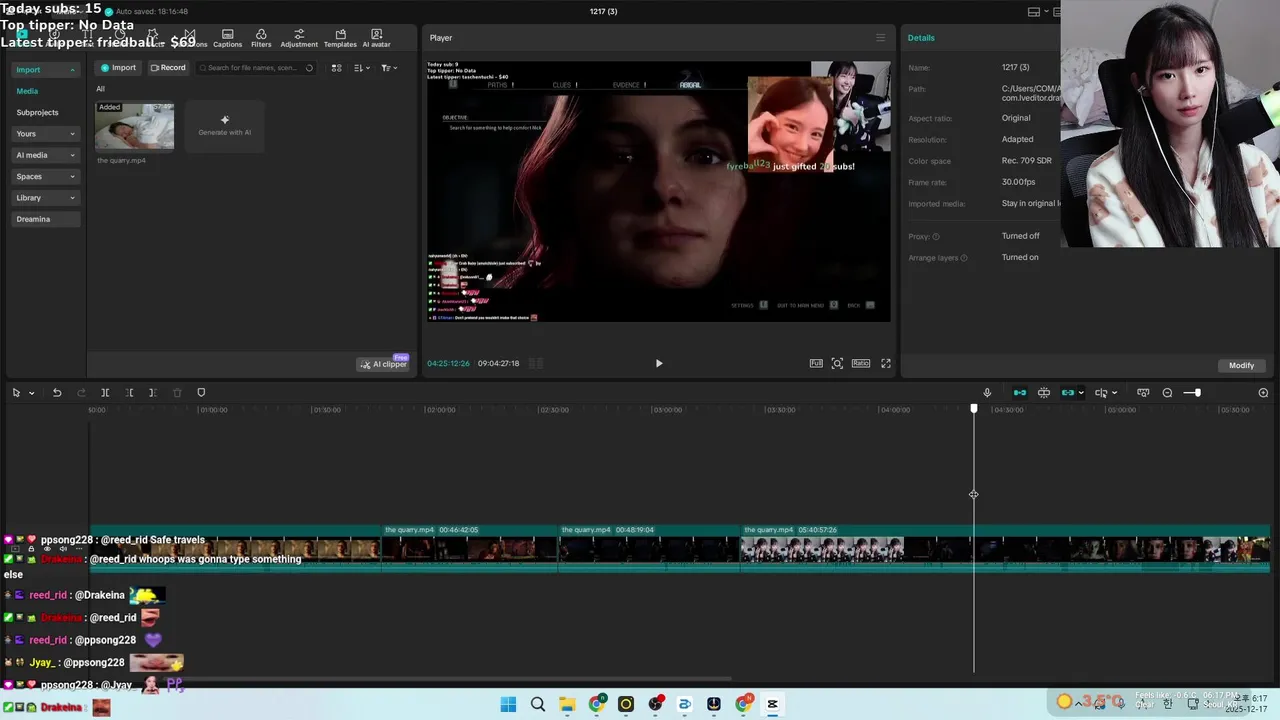1280x720 pixels.
Task: Expand the Spaces sidebar section
Action: (45, 176)
